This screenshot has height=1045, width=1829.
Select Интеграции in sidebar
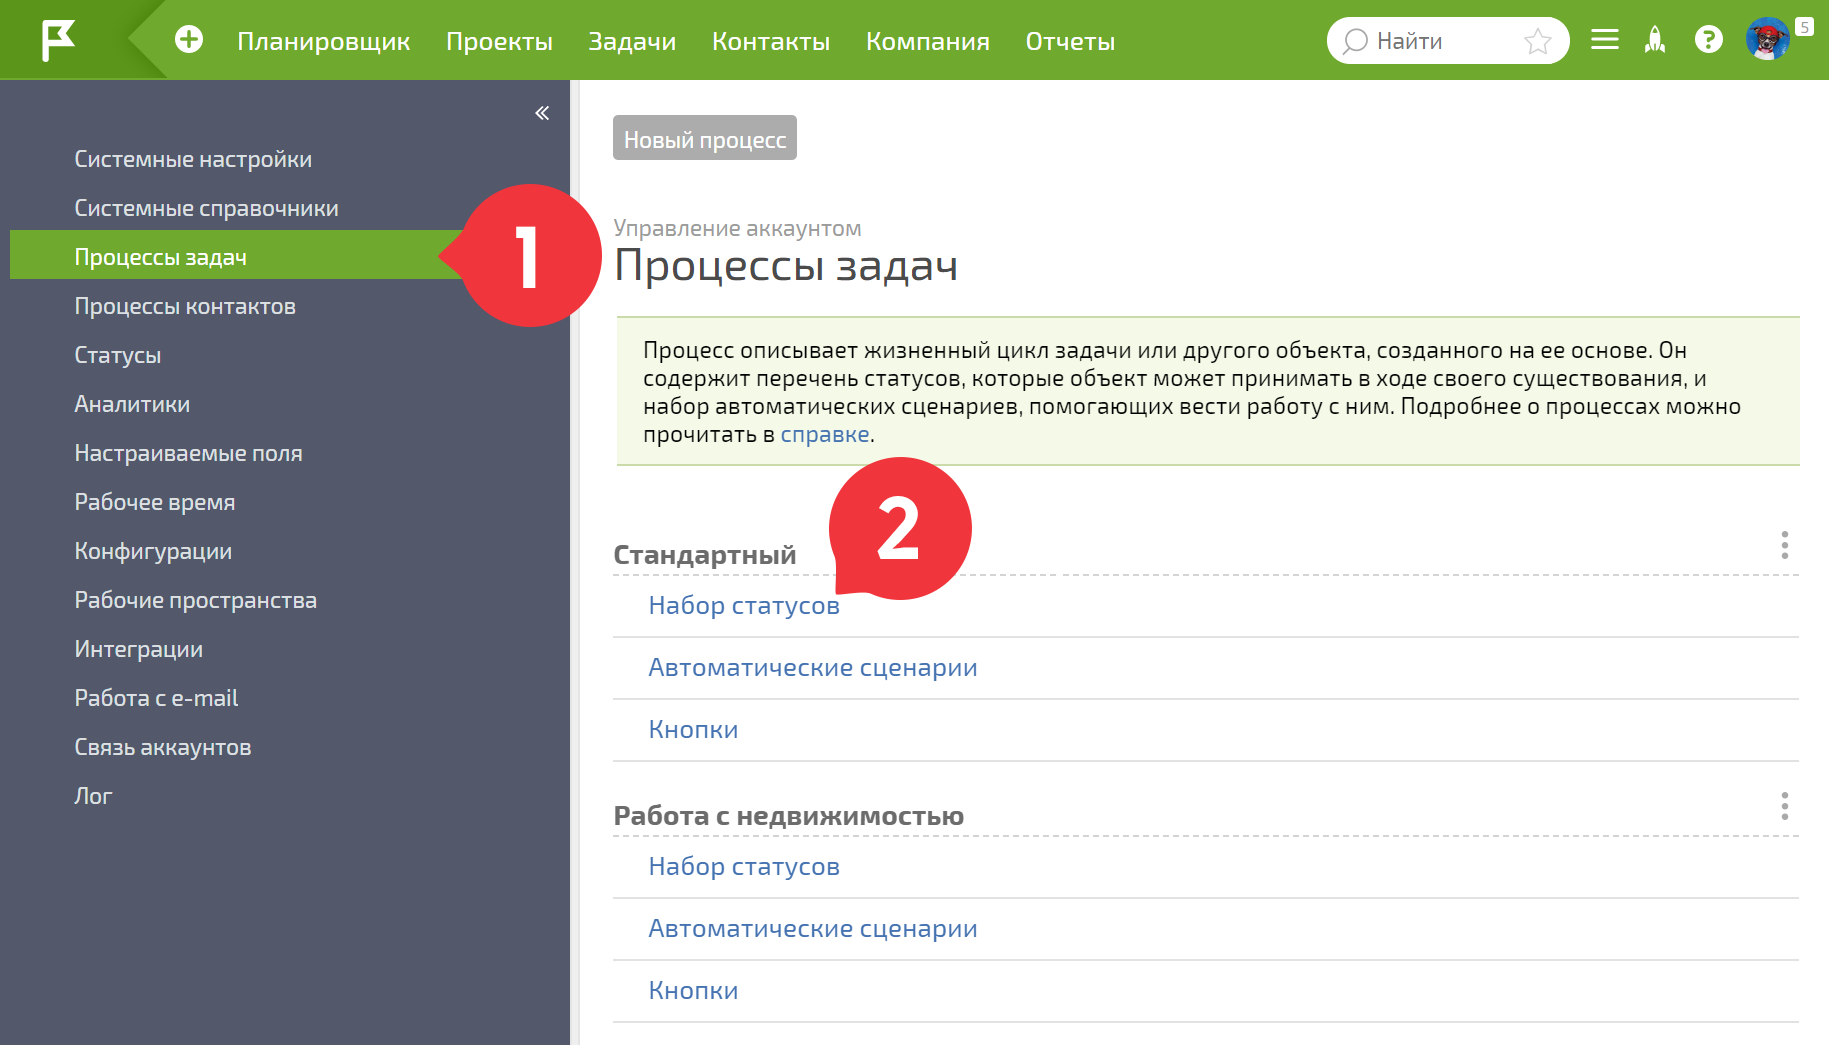pos(138,649)
